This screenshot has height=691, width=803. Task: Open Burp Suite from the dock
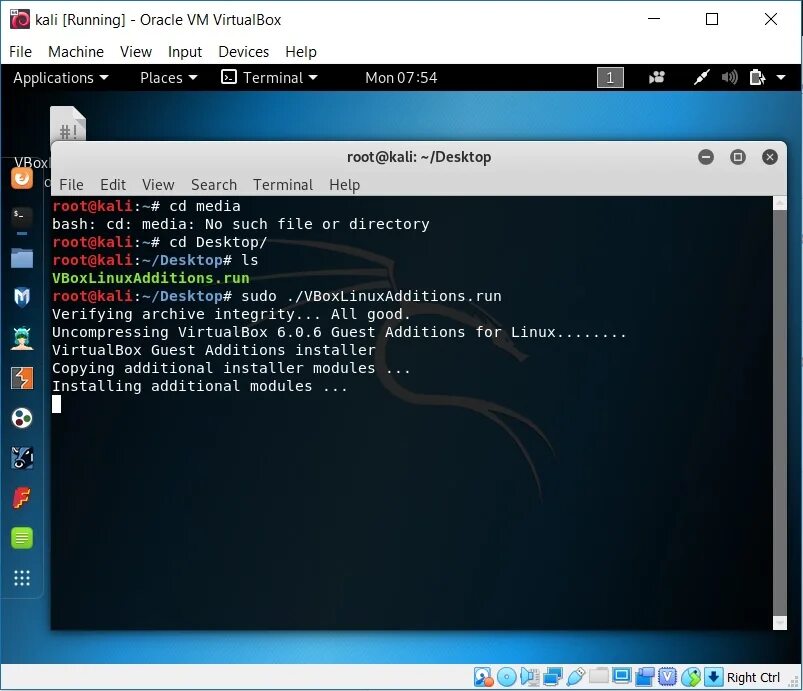coord(22,378)
